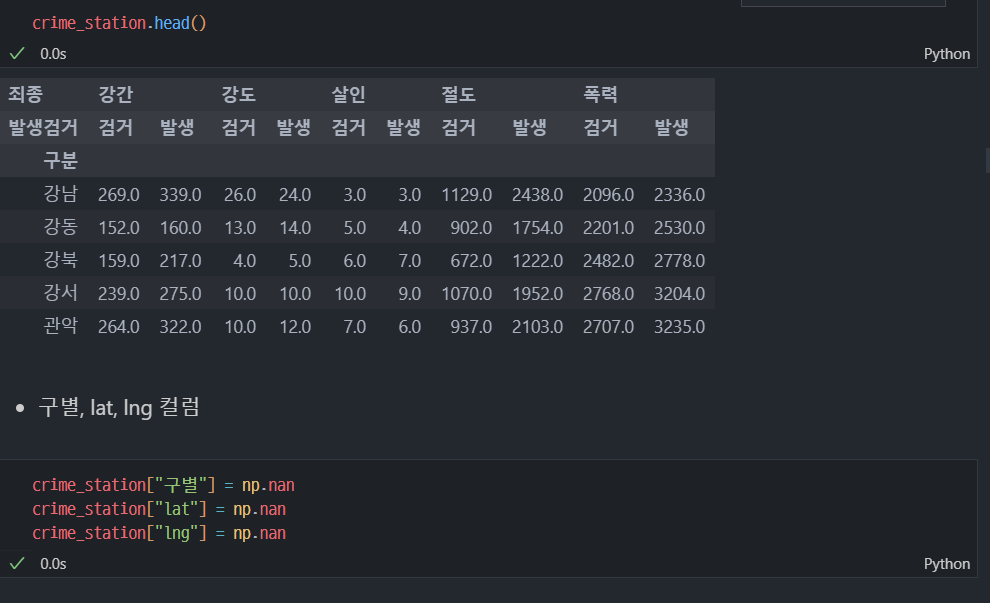
Task: Click the '구별, lat, lng 컬럼' markdown text
Action: (x=119, y=407)
